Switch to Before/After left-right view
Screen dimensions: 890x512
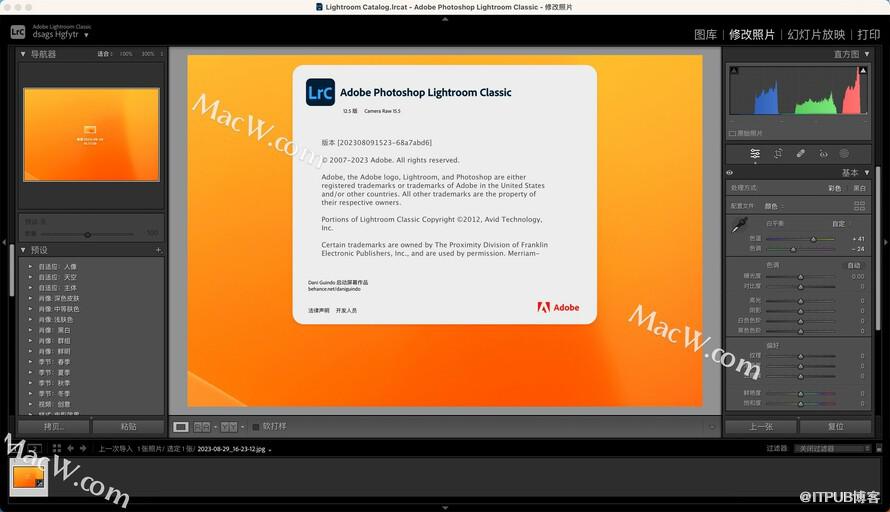[202, 427]
